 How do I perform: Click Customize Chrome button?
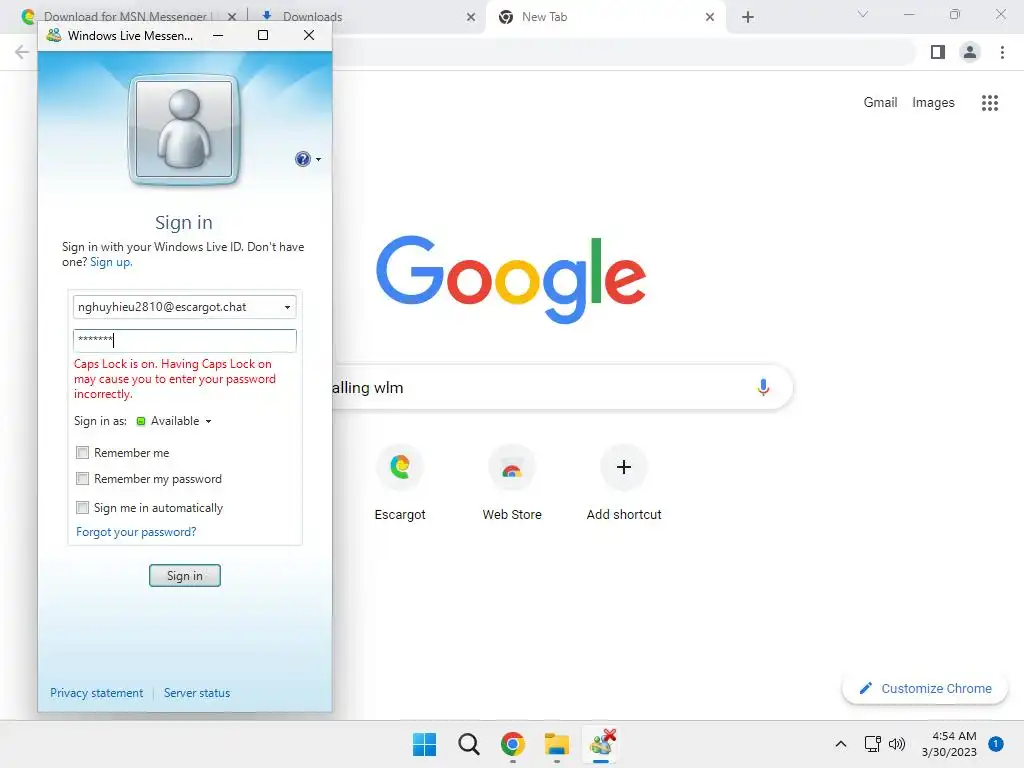(x=925, y=688)
